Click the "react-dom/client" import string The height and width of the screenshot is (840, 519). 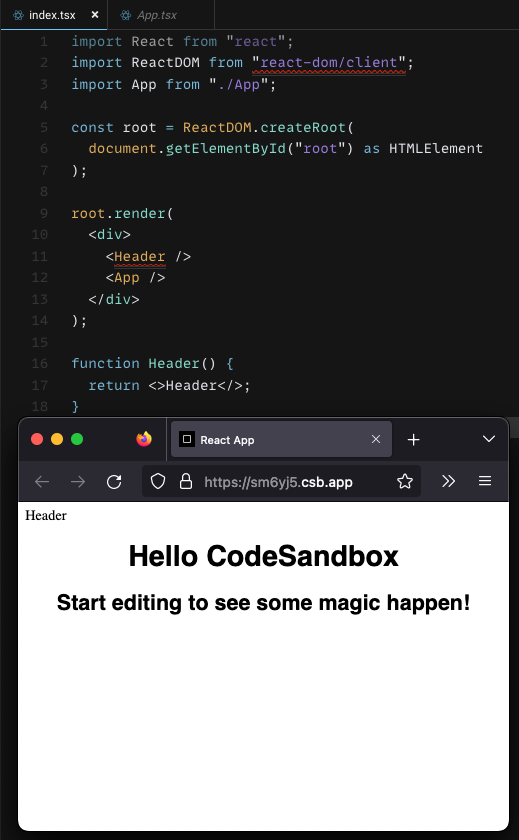pos(328,63)
